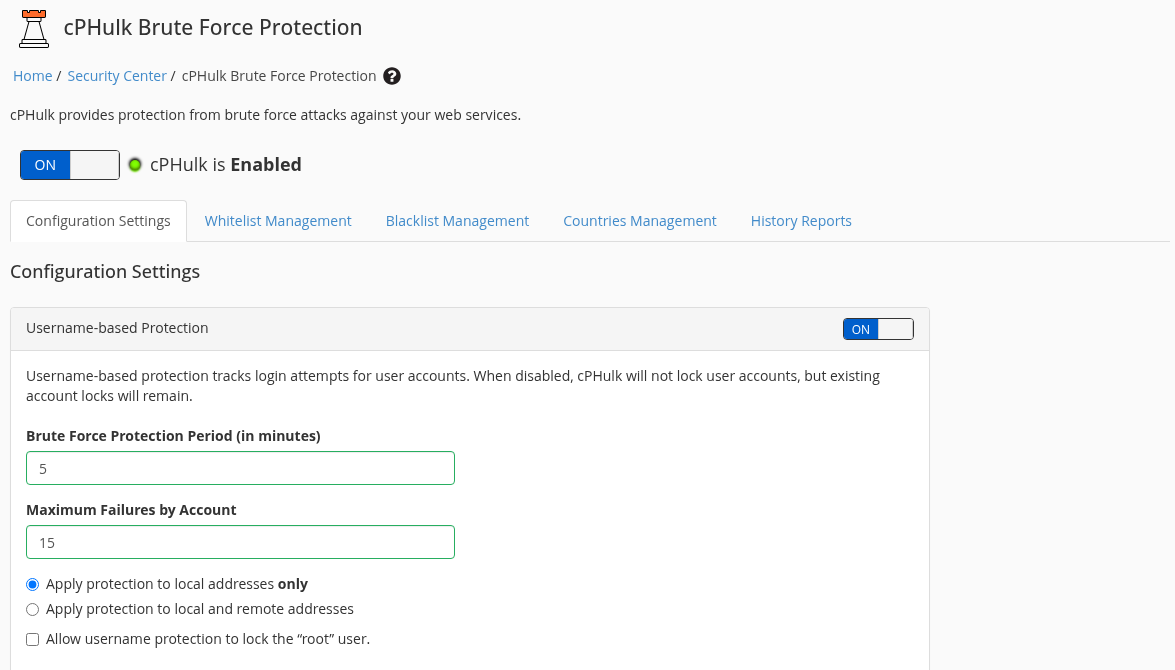Open the Configuration Settings tab
The height and width of the screenshot is (670, 1175).
click(x=98, y=221)
